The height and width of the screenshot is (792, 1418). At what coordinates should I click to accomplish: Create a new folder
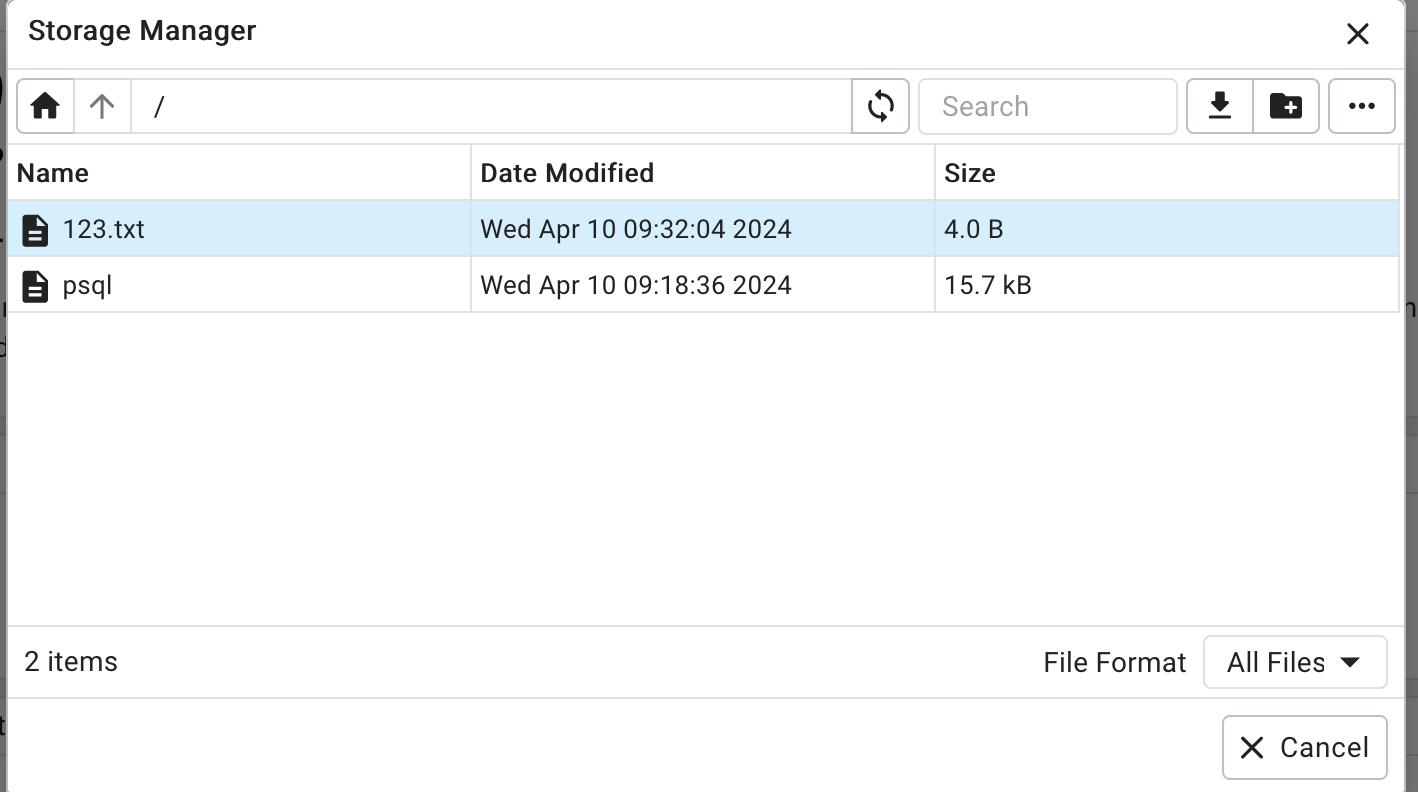1286,106
